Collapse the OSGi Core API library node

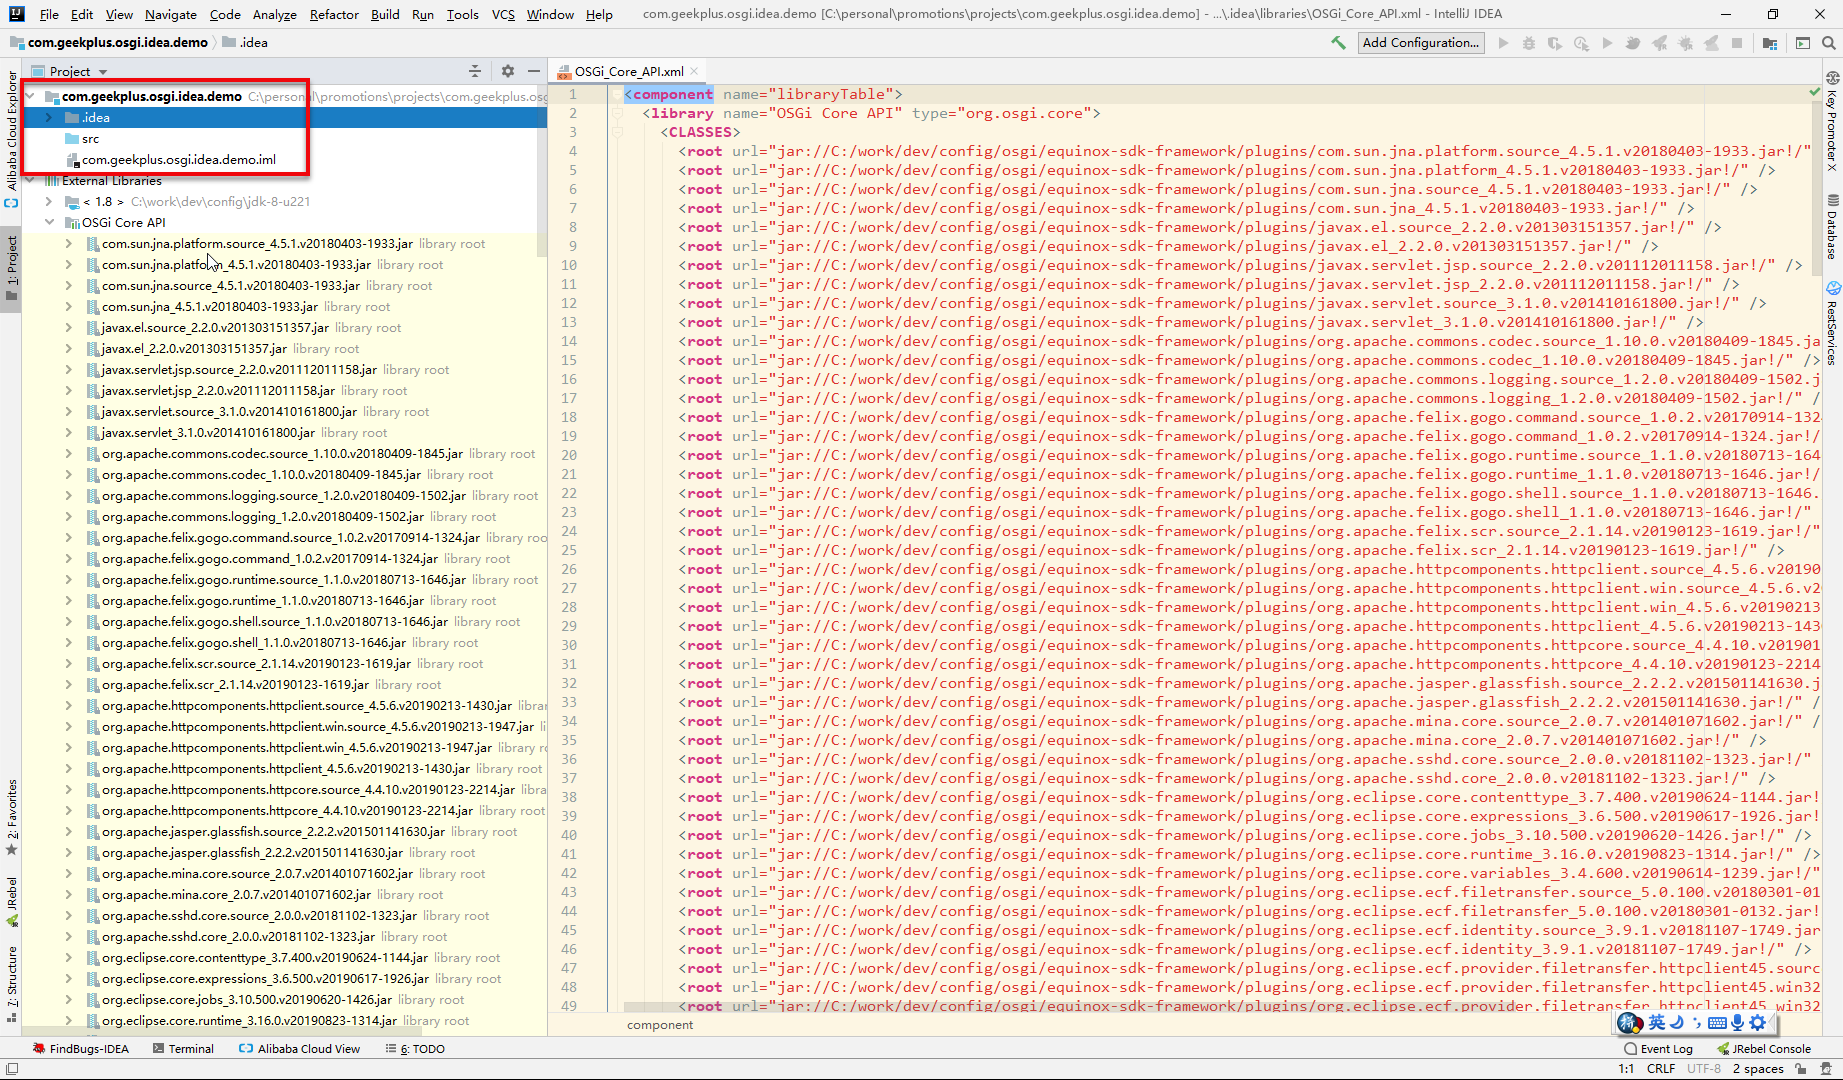pyautogui.click(x=49, y=223)
